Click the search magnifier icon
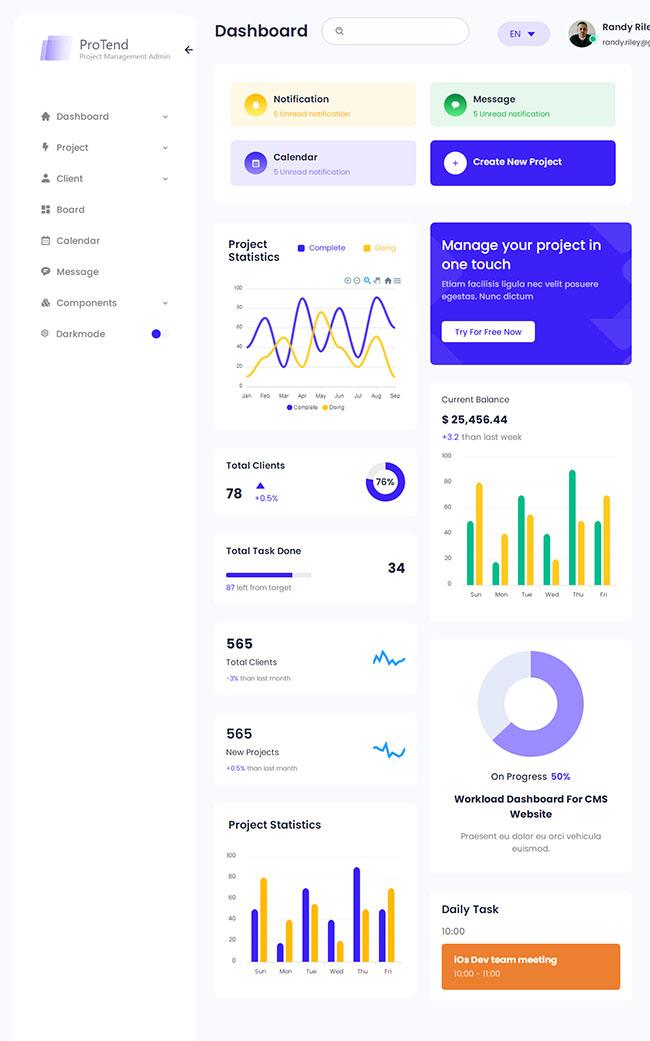650x1041 pixels. pos(340,32)
